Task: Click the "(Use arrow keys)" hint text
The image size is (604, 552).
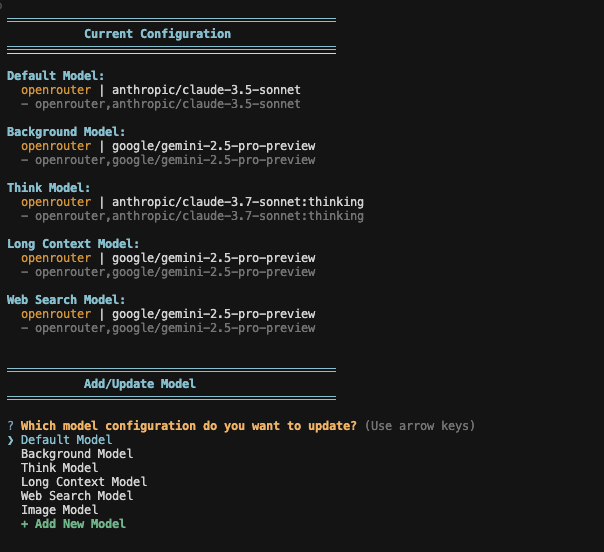Action: 420,426
